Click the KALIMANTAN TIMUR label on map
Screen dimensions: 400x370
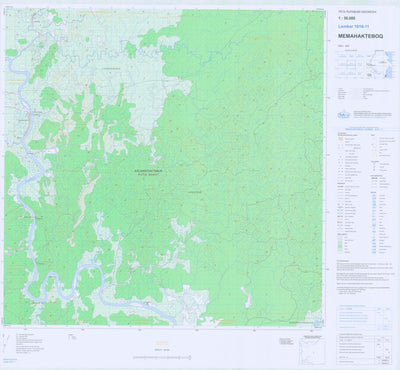148,171
